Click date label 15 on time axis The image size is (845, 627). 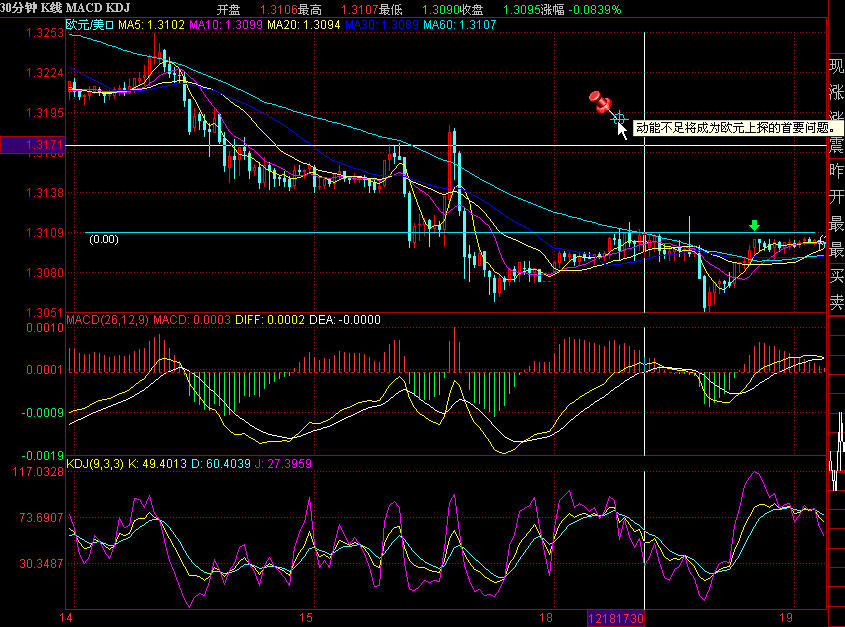pyautogui.click(x=306, y=618)
